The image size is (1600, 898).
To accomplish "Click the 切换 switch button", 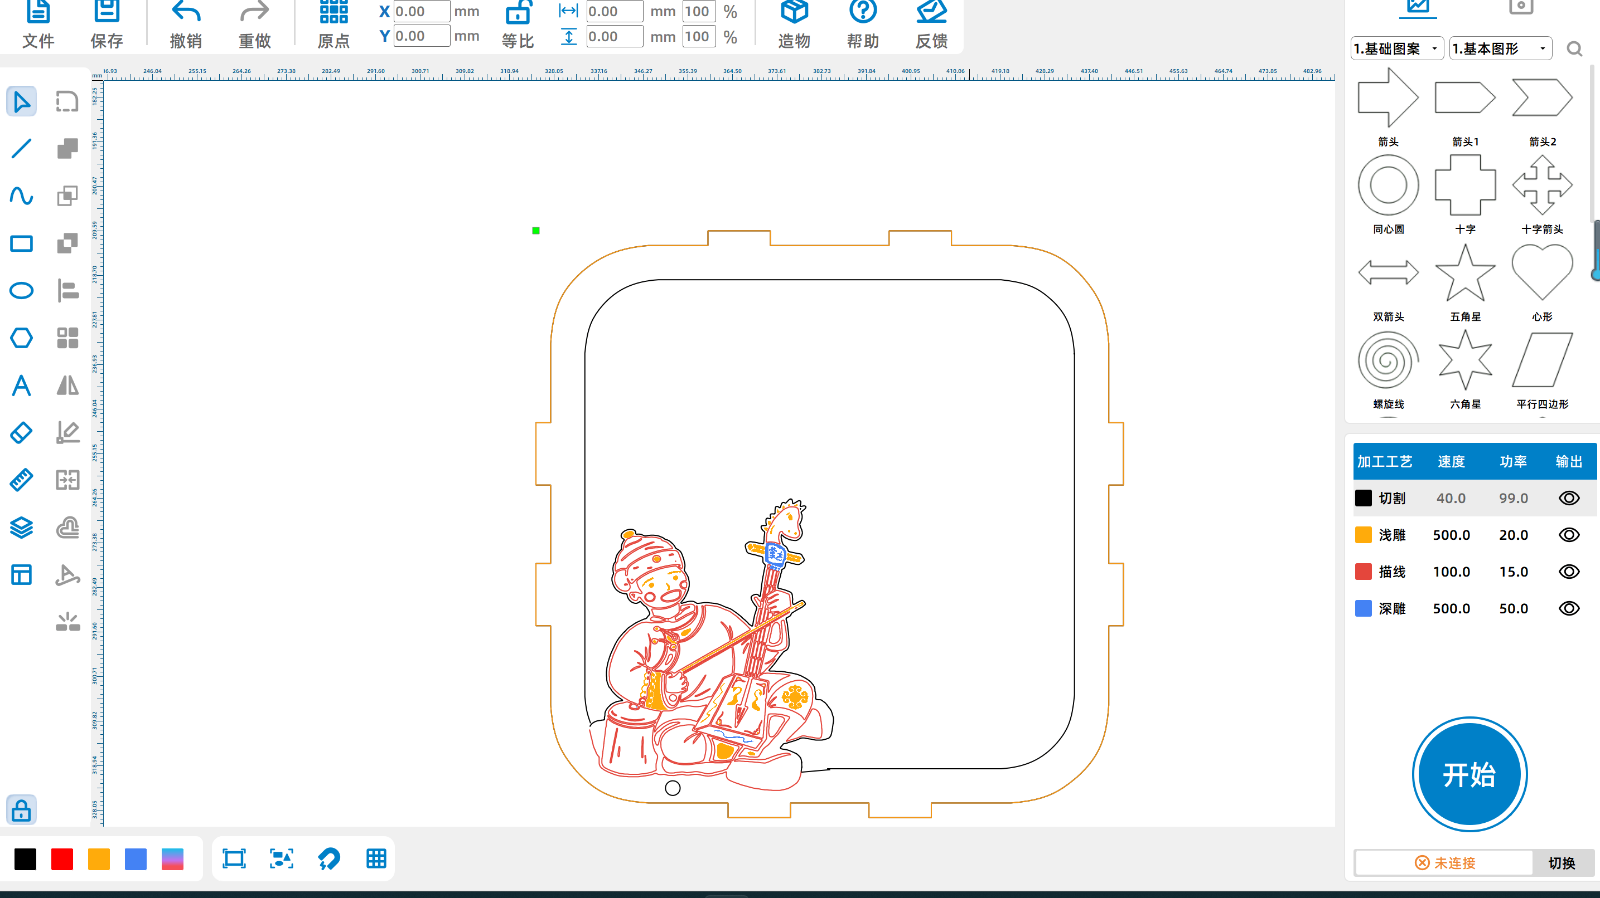I will pos(1562,863).
